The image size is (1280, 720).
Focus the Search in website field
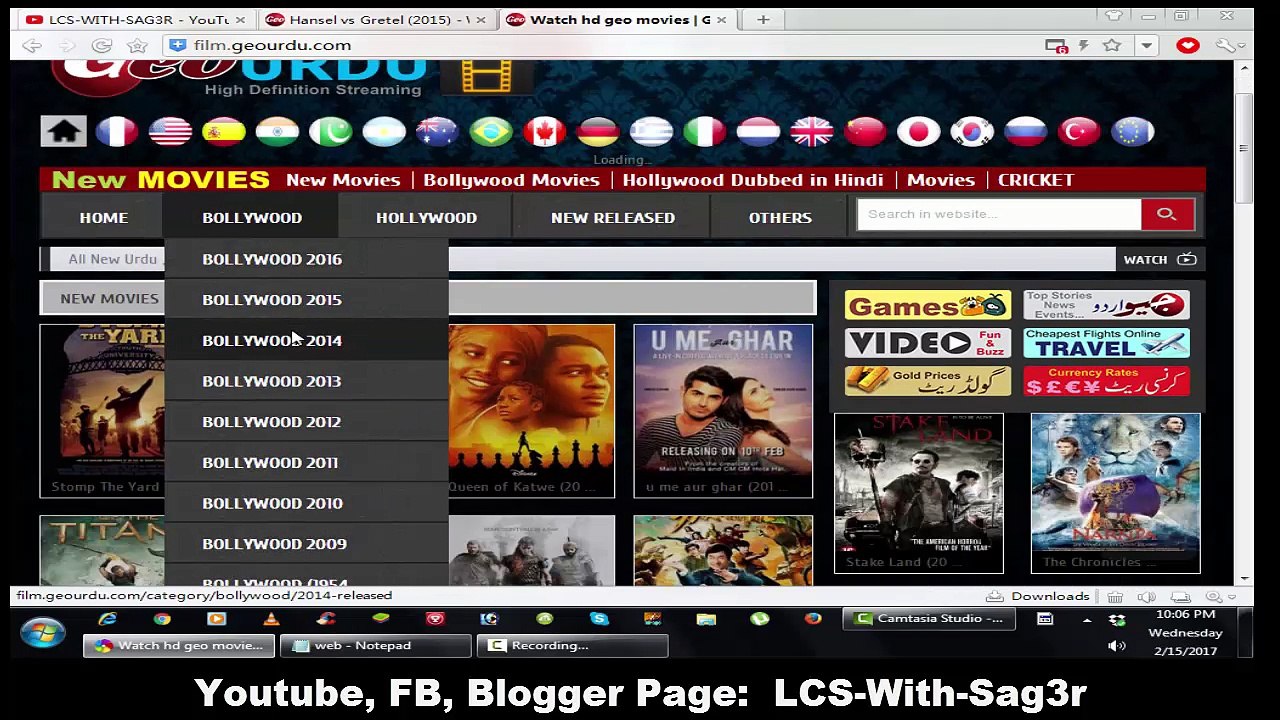click(999, 214)
